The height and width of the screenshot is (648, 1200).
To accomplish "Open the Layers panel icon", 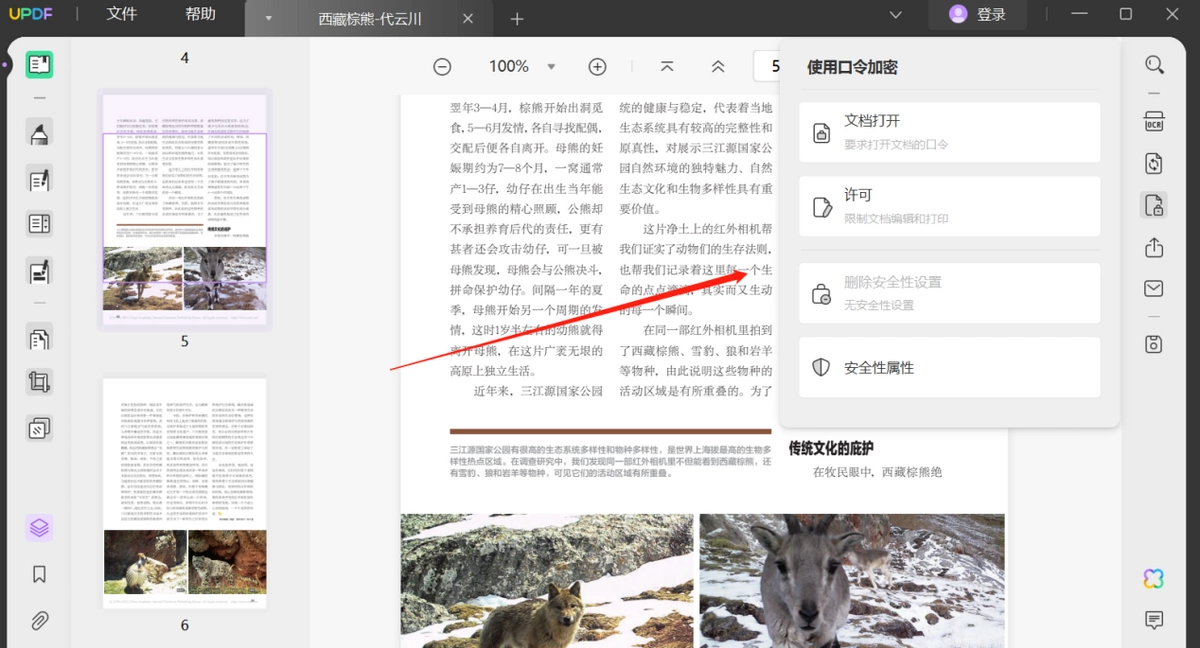I will point(39,527).
